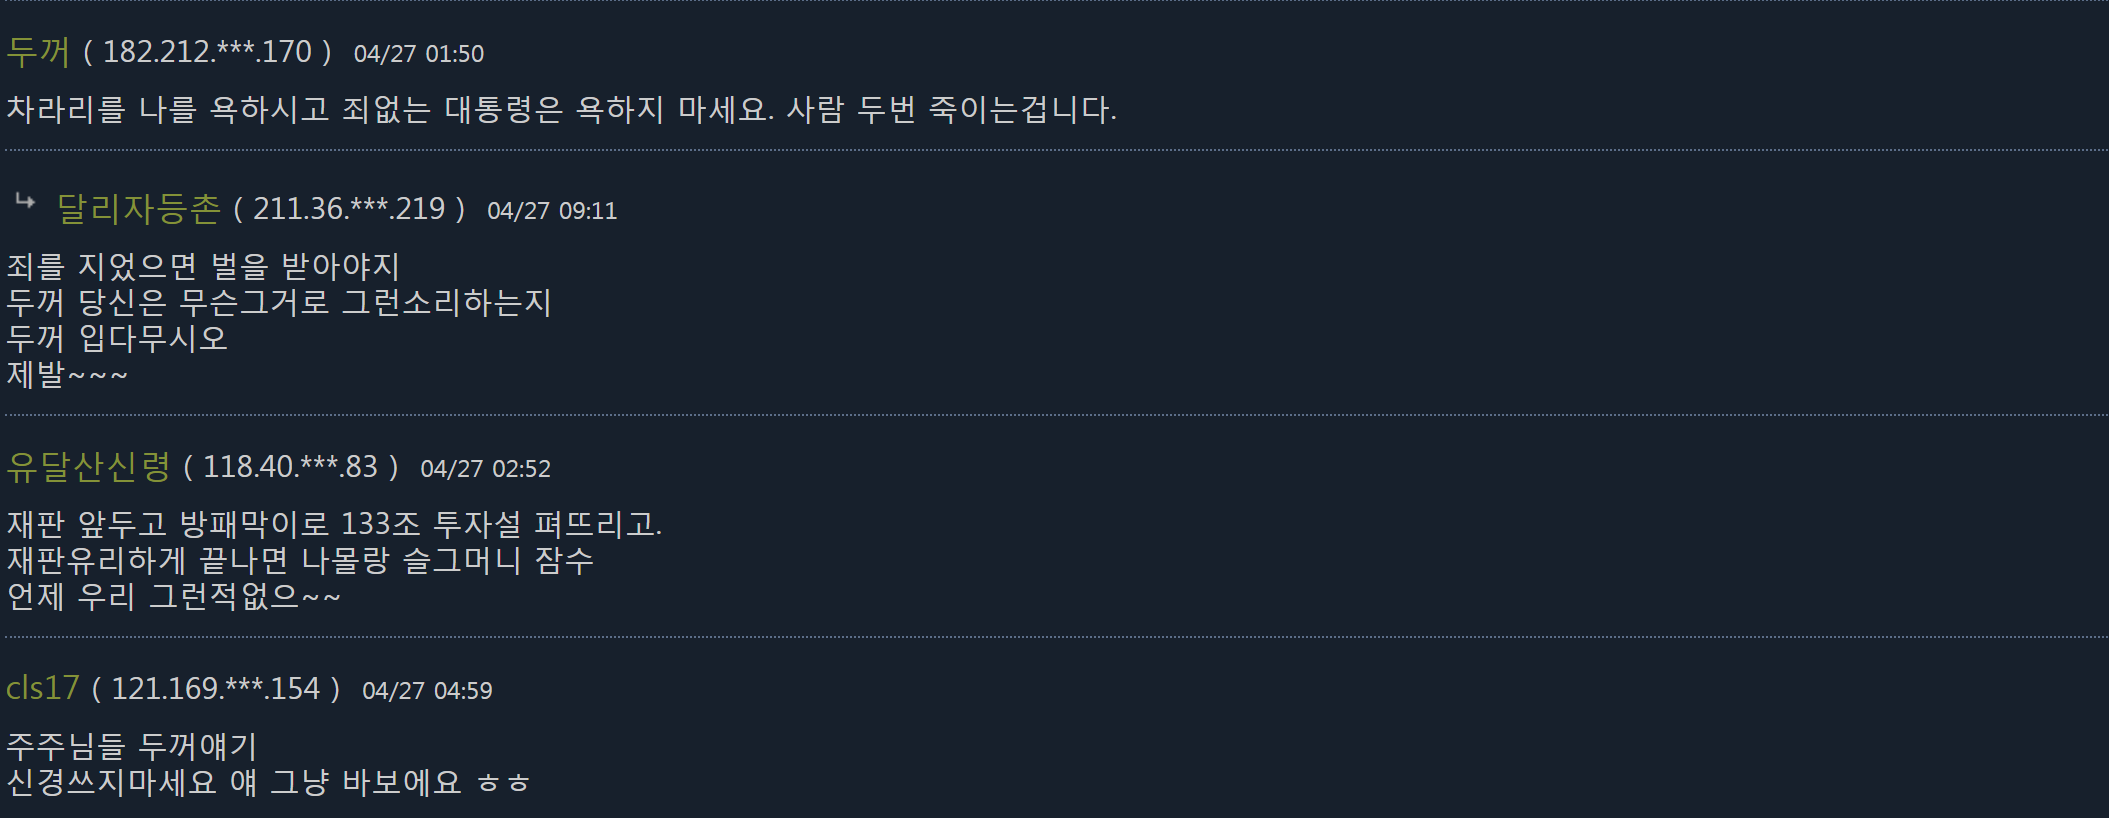Click the comment starting with 차라리를 나를
The image size is (2109, 818).
562,109
